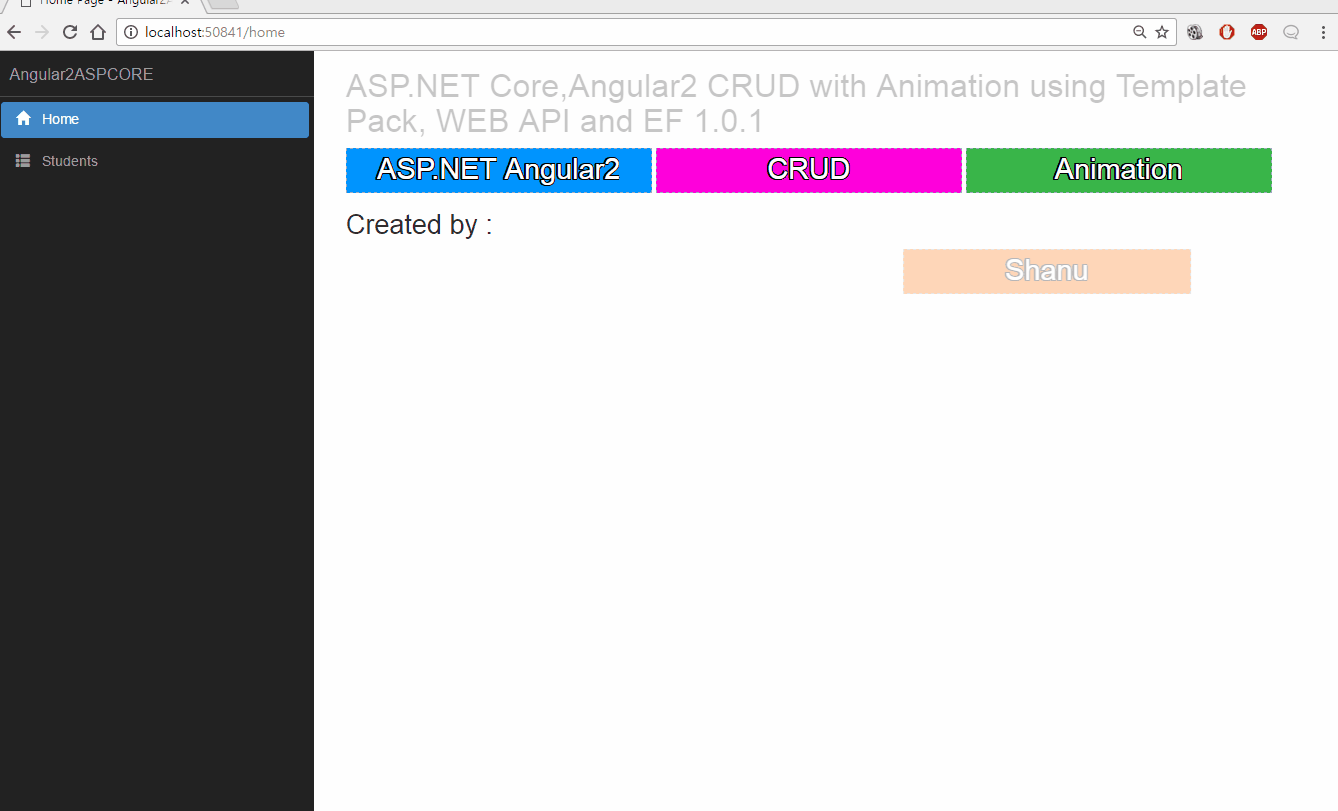
Task: Open the browser three-dot menu
Action: pyautogui.click(x=1323, y=32)
